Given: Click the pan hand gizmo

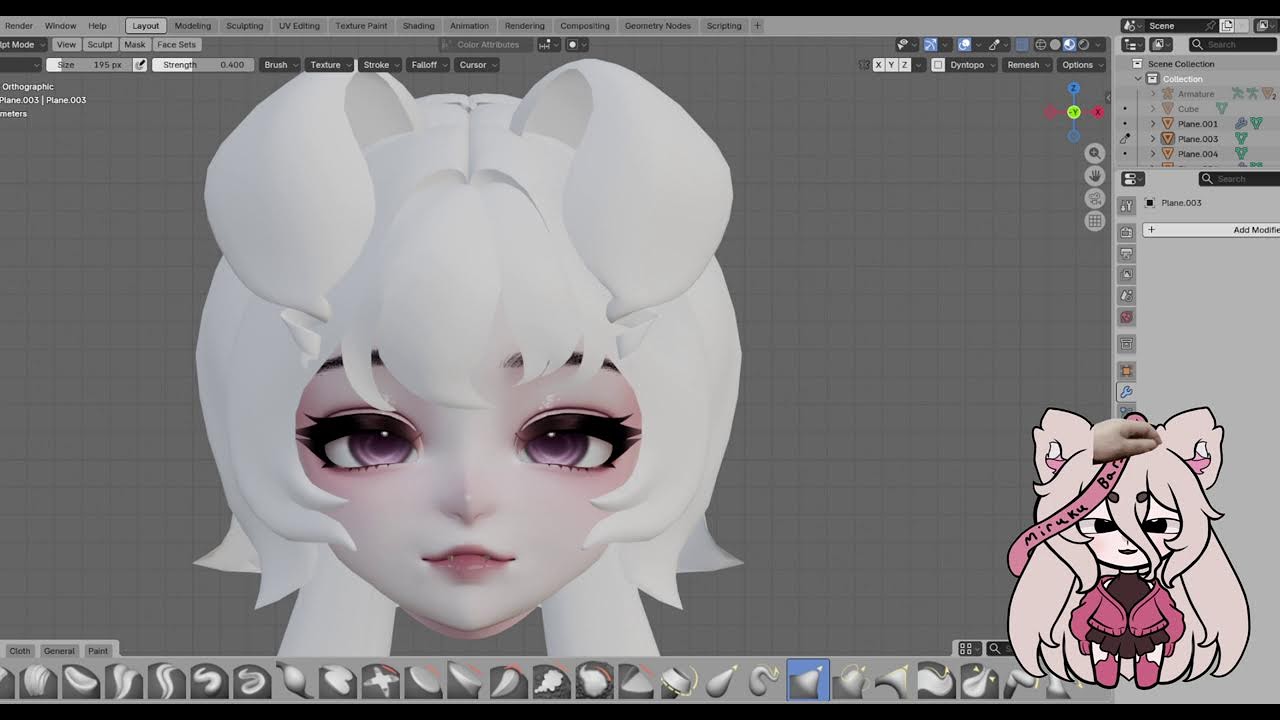Looking at the screenshot, I should (1095, 176).
